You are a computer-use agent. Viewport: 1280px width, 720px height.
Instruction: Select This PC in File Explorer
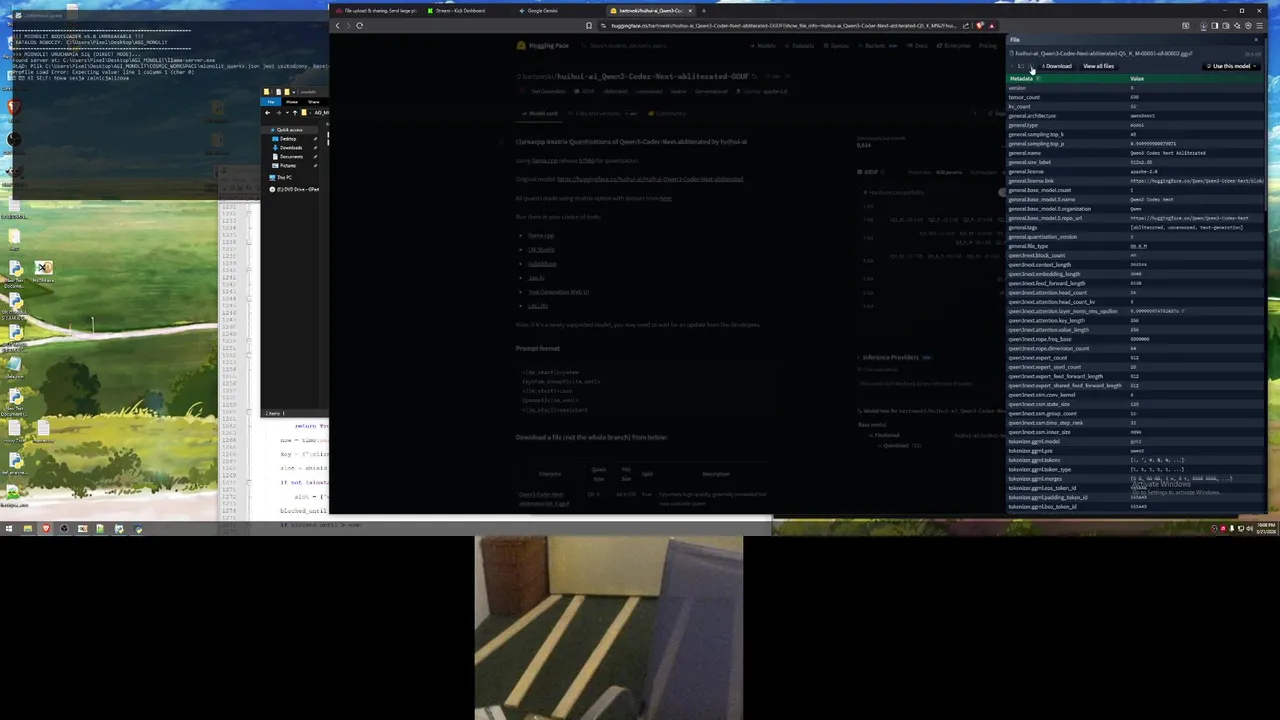283,178
